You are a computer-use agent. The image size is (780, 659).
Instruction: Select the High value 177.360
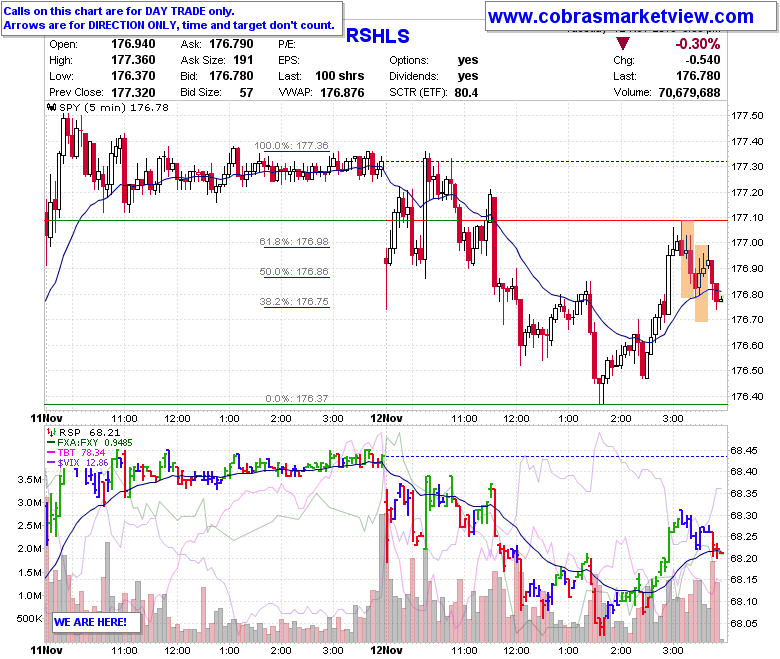133,60
